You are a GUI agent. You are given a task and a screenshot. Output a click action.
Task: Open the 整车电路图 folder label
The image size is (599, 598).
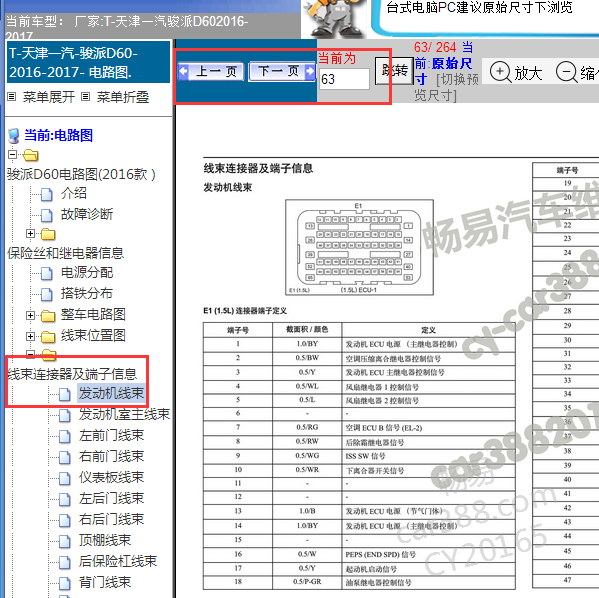pyautogui.click(x=93, y=314)
